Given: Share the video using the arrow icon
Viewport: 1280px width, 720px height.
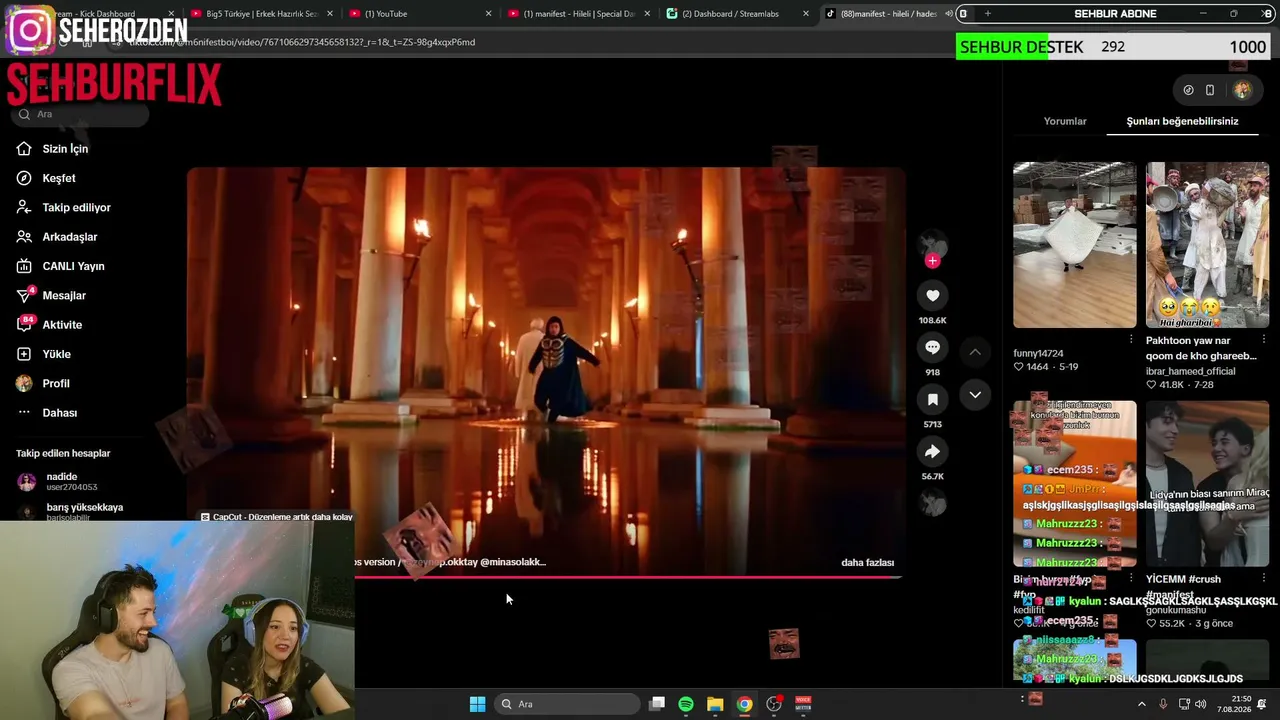Looking at the screenshot, I should click(x=932, y=452).
